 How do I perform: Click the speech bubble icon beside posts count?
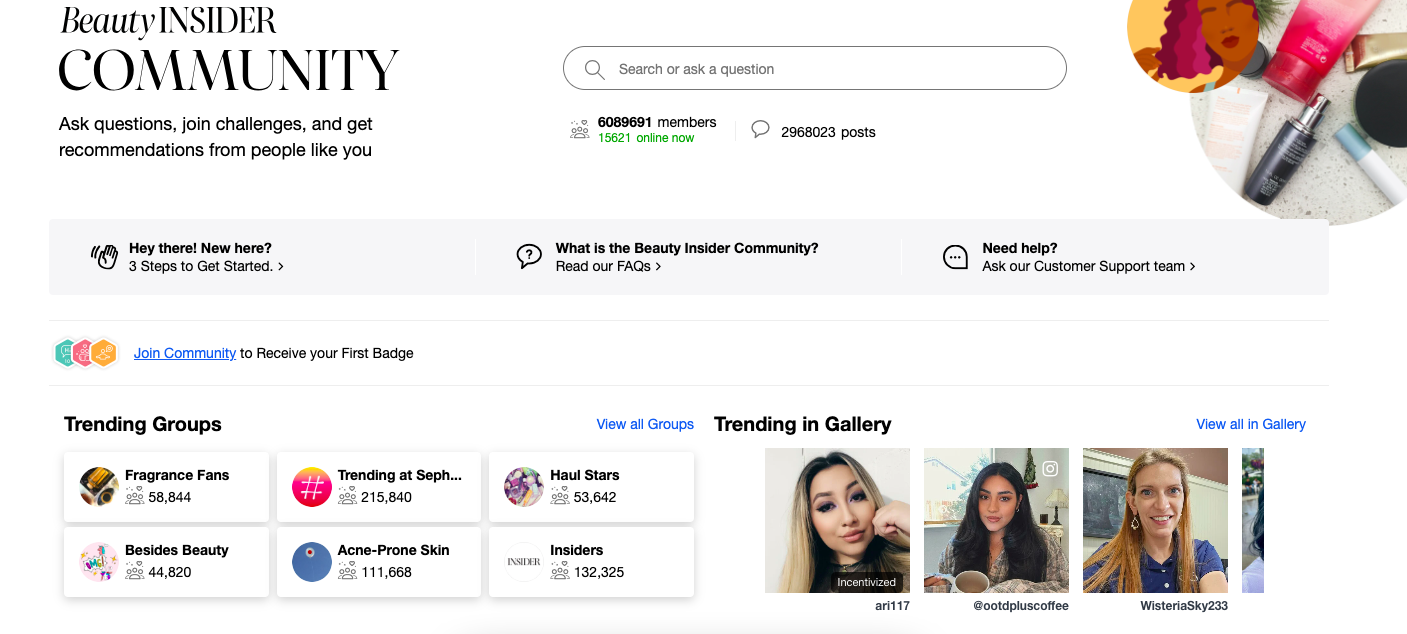point(760,129)
